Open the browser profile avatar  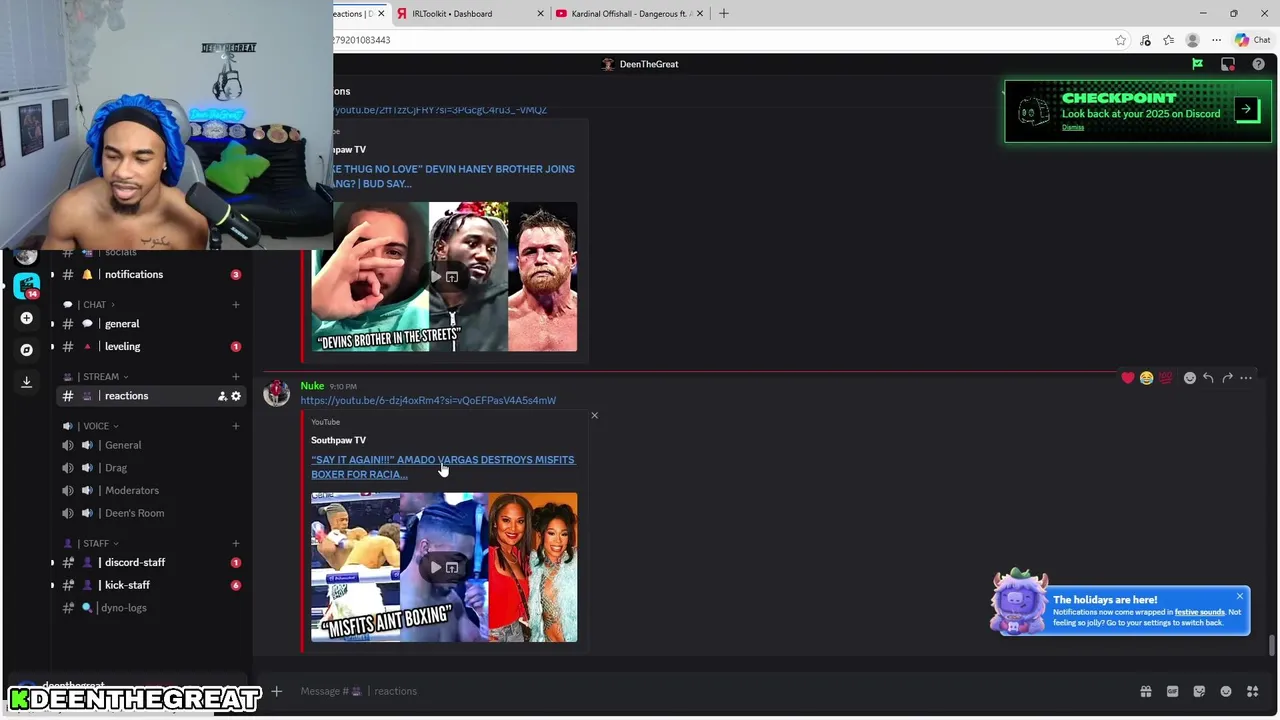(x=1192, y=40)
